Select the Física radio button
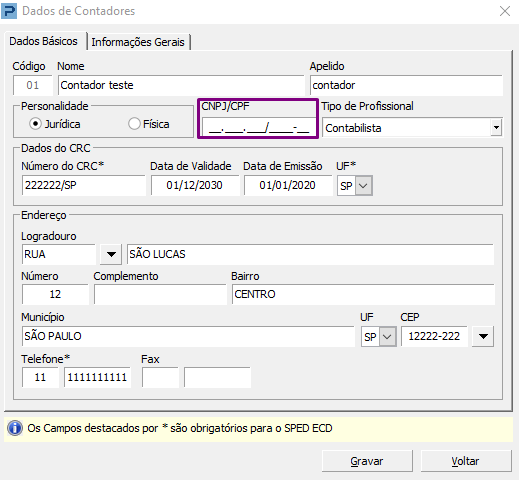The height and width of the screenshot is (480, 519). click(134, 124)
